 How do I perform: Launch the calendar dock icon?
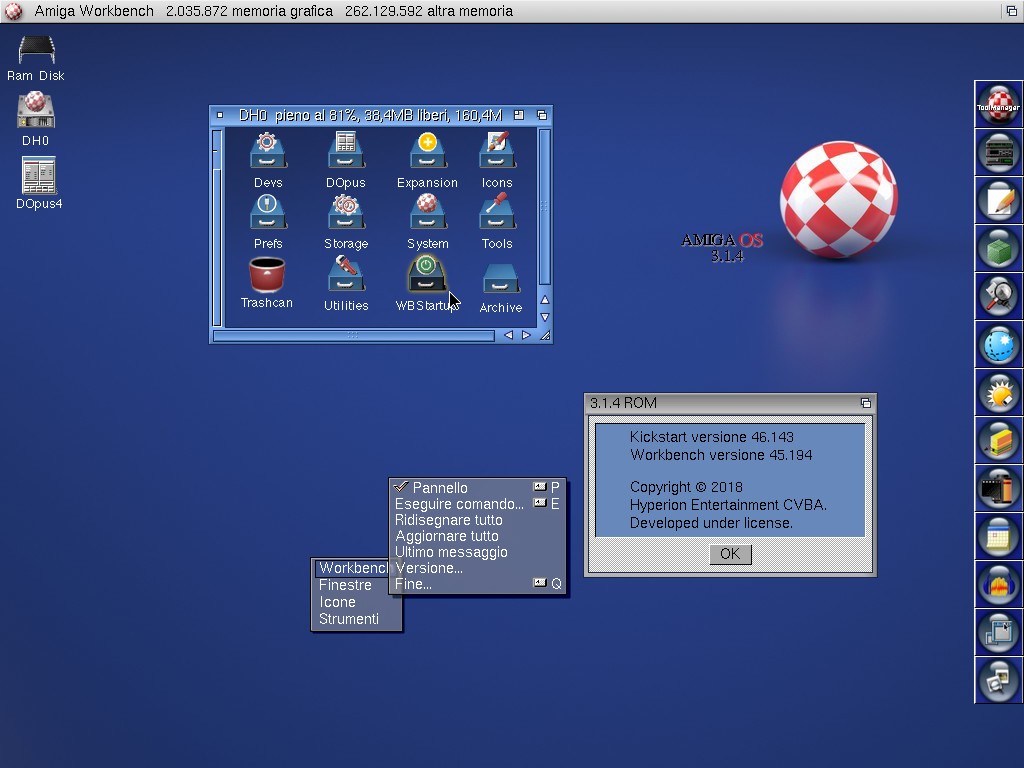[999, 536]
